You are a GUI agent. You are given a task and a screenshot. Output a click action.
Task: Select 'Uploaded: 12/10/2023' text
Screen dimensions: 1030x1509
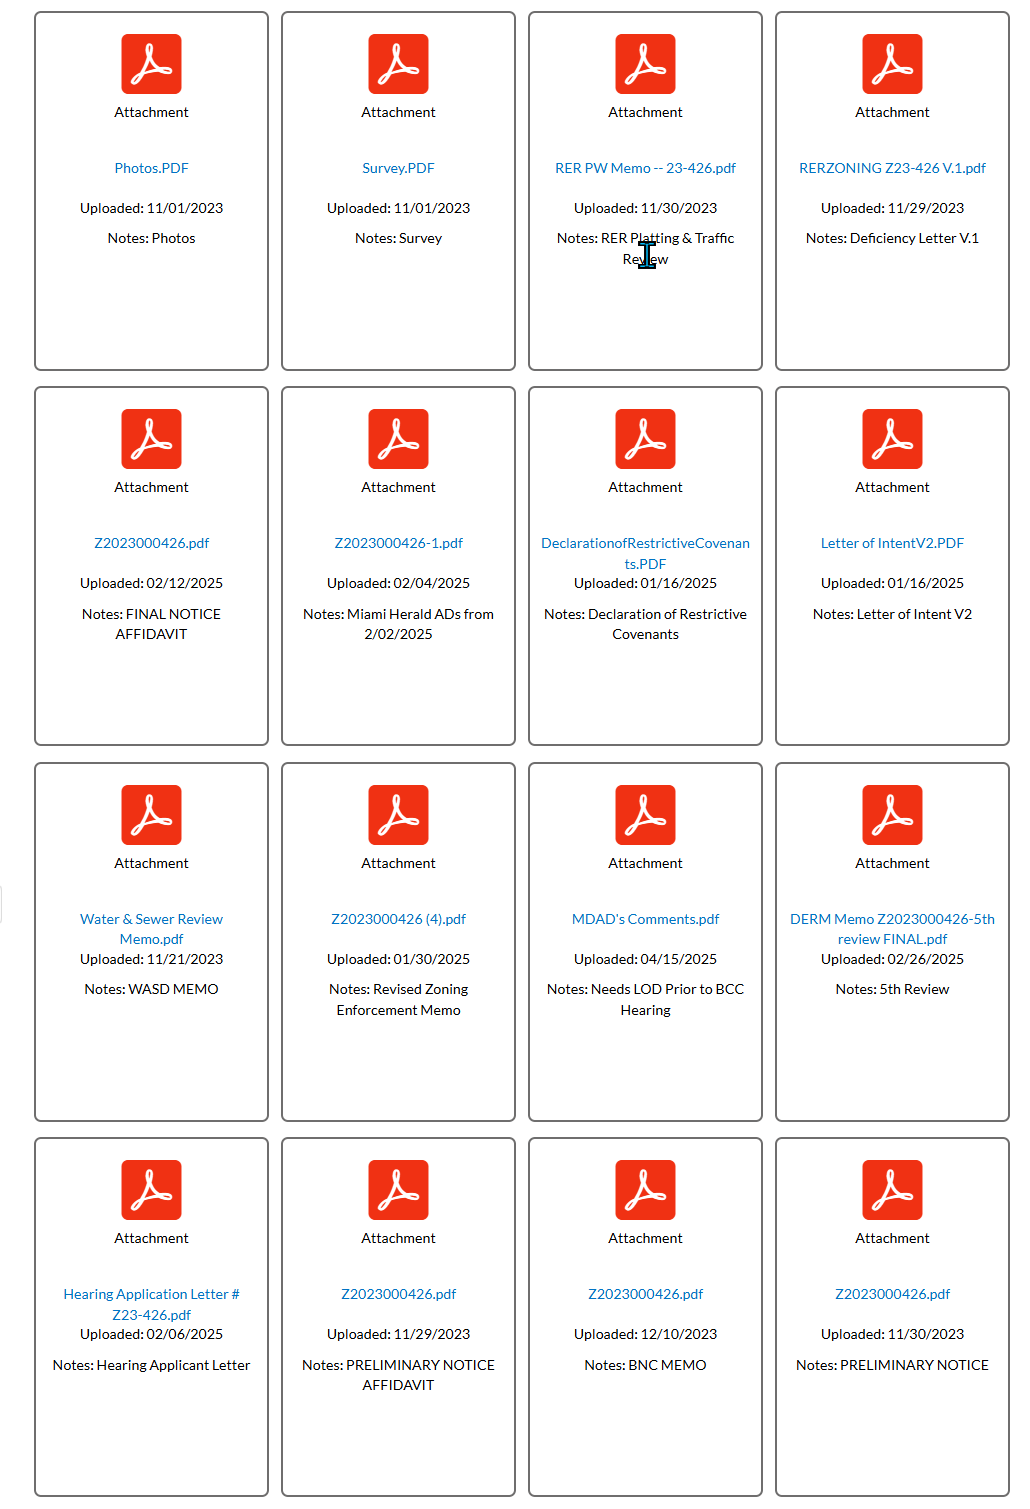645,1334
